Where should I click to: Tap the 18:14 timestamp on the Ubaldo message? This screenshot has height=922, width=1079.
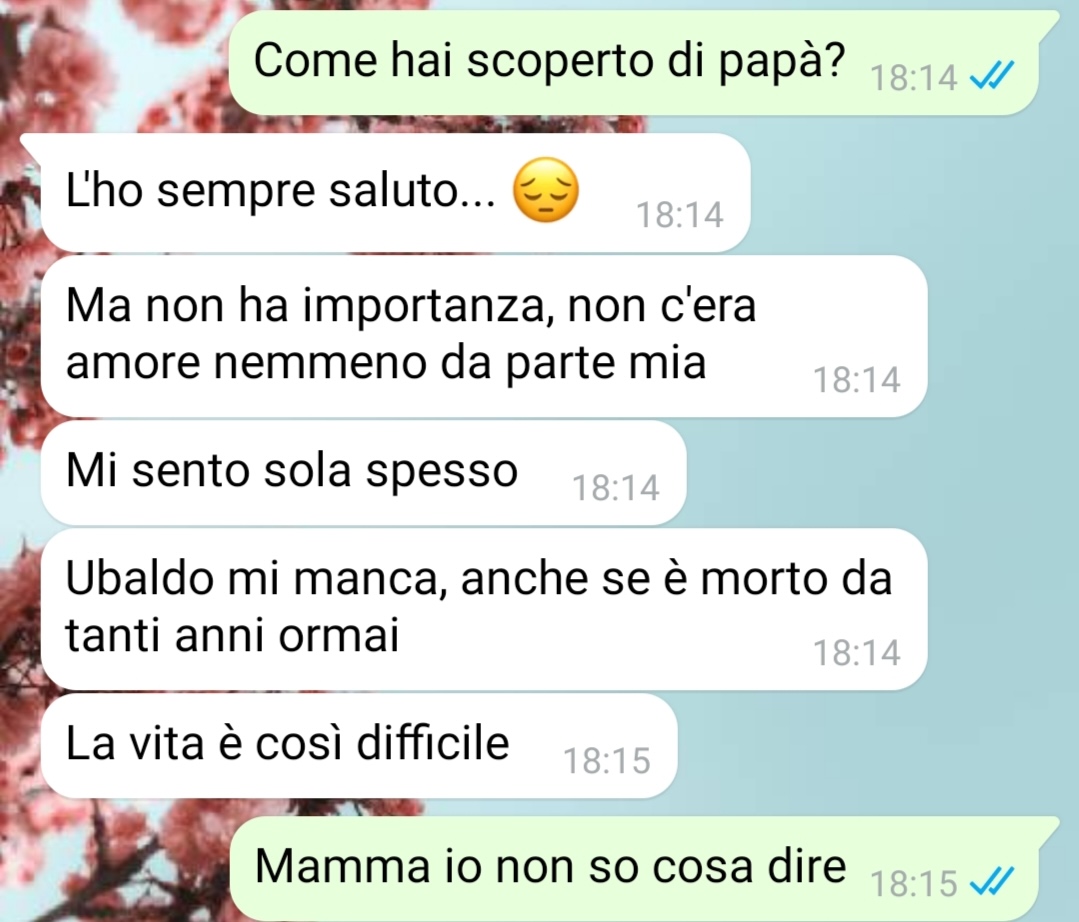point(856,652)
